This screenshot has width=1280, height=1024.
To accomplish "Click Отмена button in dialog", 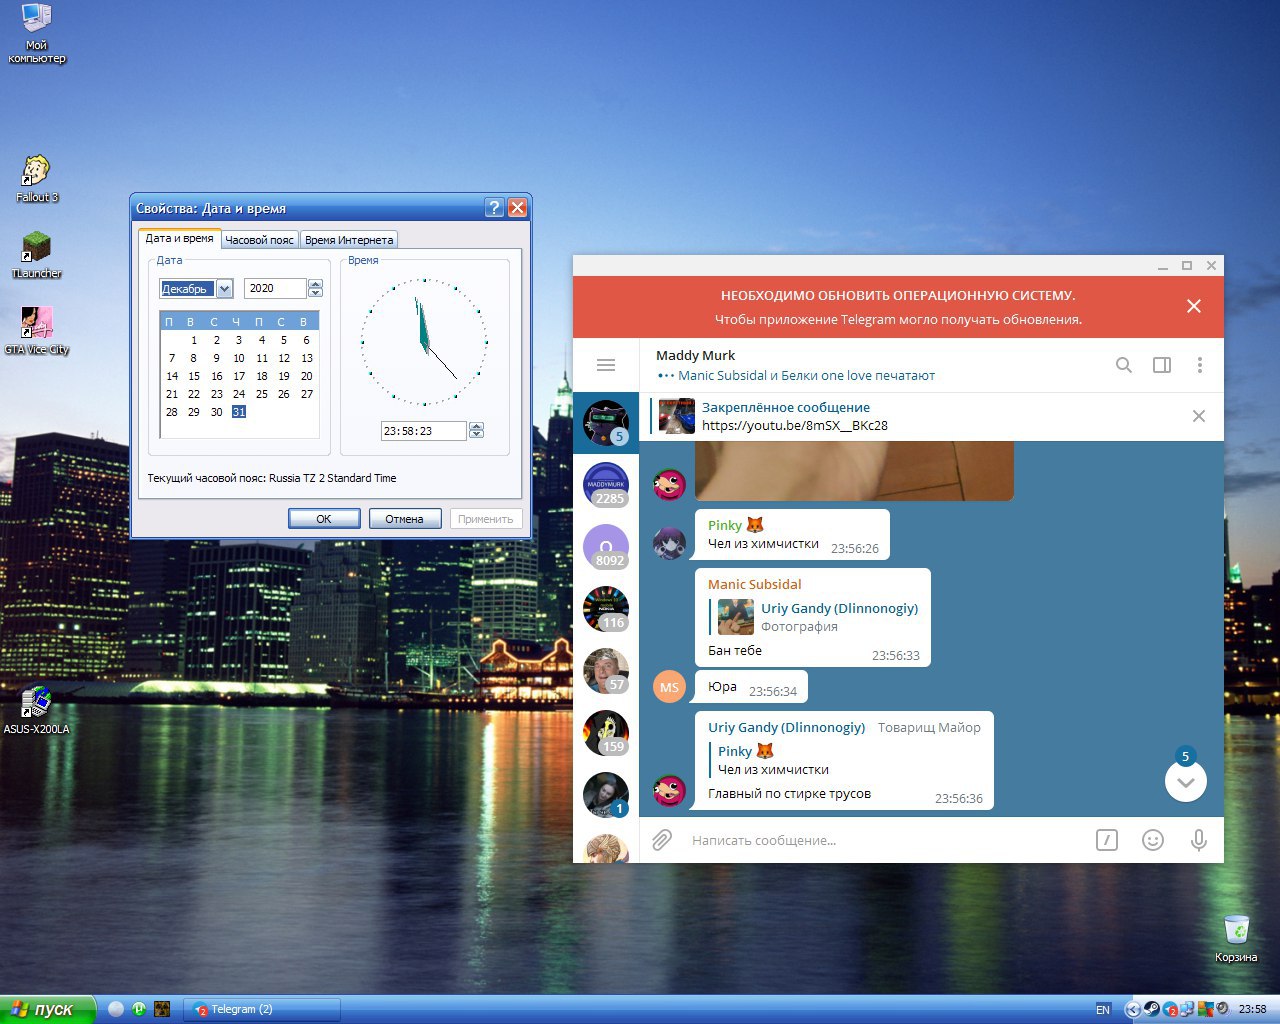I will (x=405, y=519).
